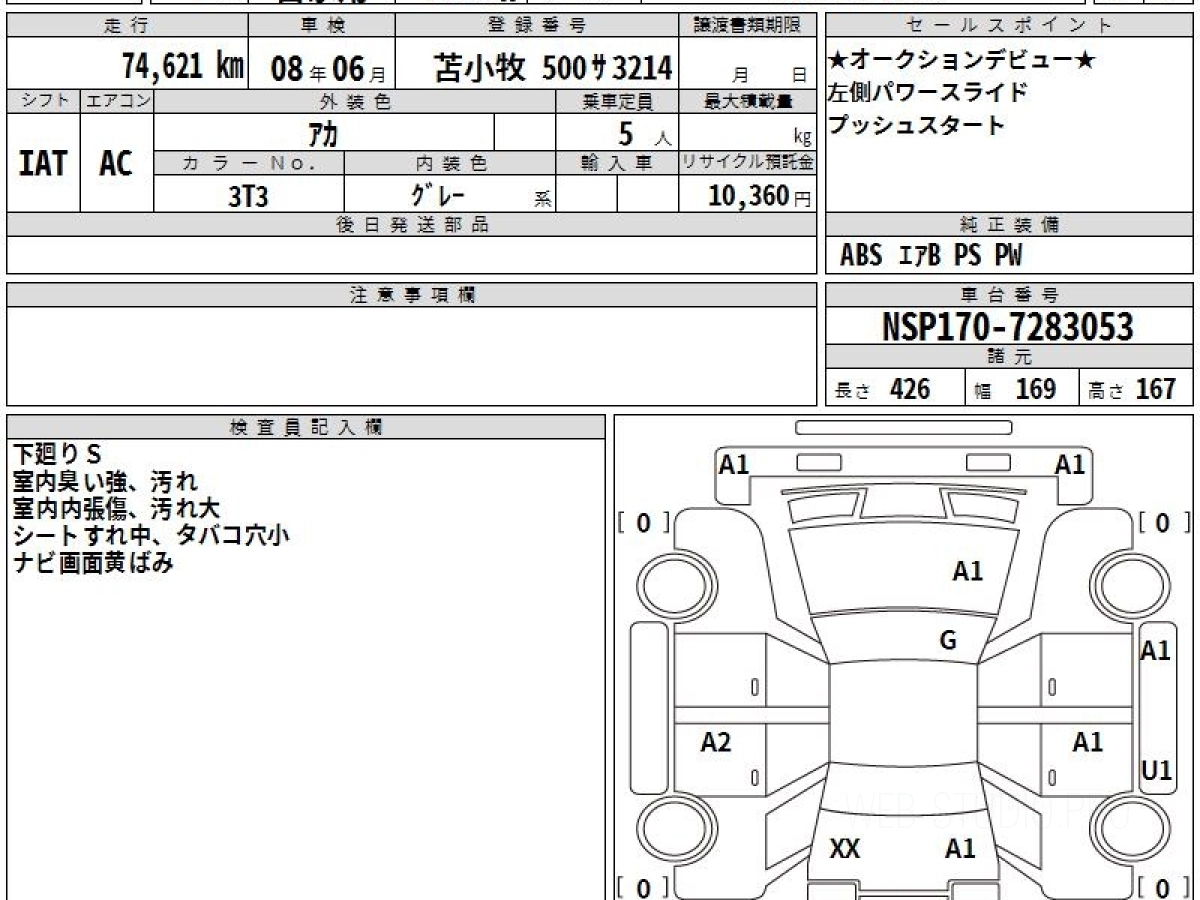Viewport: 1200px width, 900px height.
Task: Select the 最大積載量 header
Action: click(748, 101)
